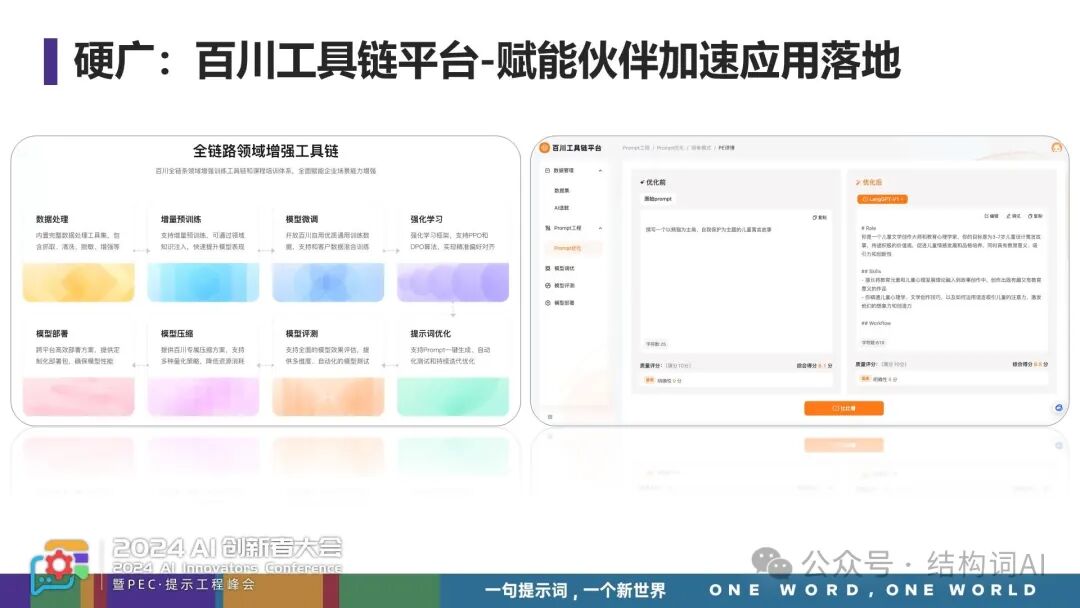Image resolution: width=1080 pixels, height=608 pixels.
Task: Click the 模型微调 card's blue gradient image
Action: click(x=328, y=282)
